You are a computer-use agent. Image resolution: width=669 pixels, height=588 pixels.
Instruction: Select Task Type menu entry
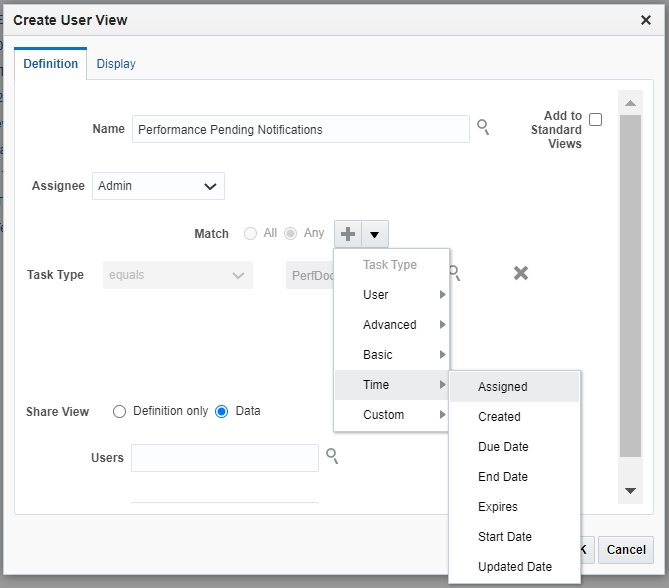coord(392,265)
